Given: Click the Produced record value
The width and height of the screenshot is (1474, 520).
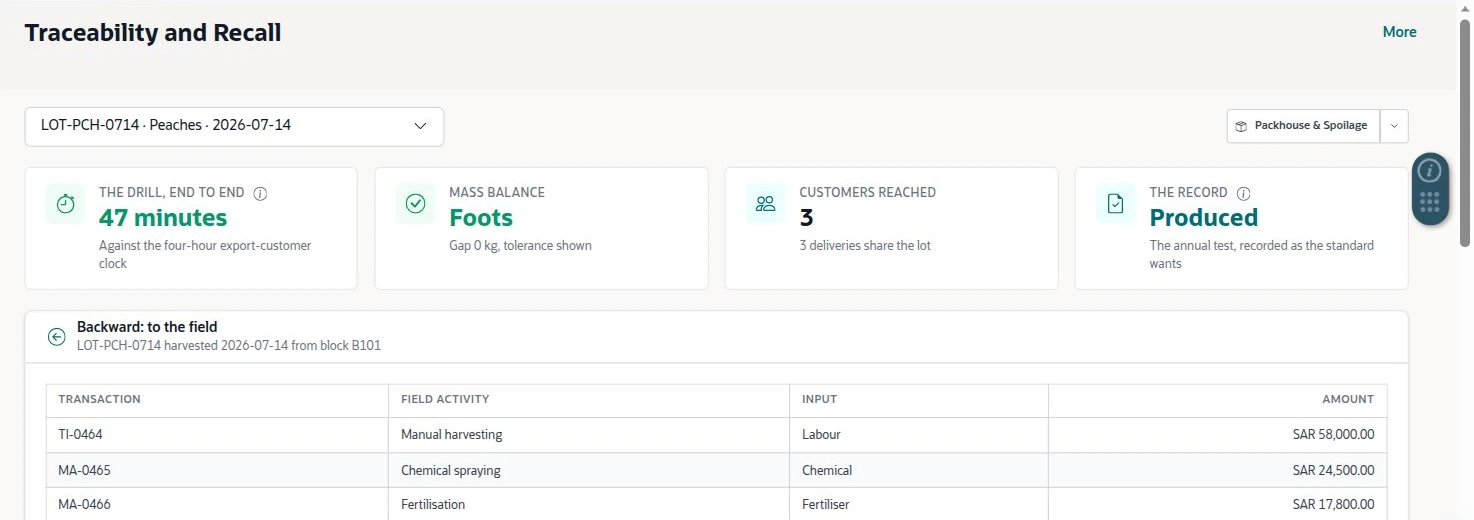Looking at the screenshot, I should 1204,218.
